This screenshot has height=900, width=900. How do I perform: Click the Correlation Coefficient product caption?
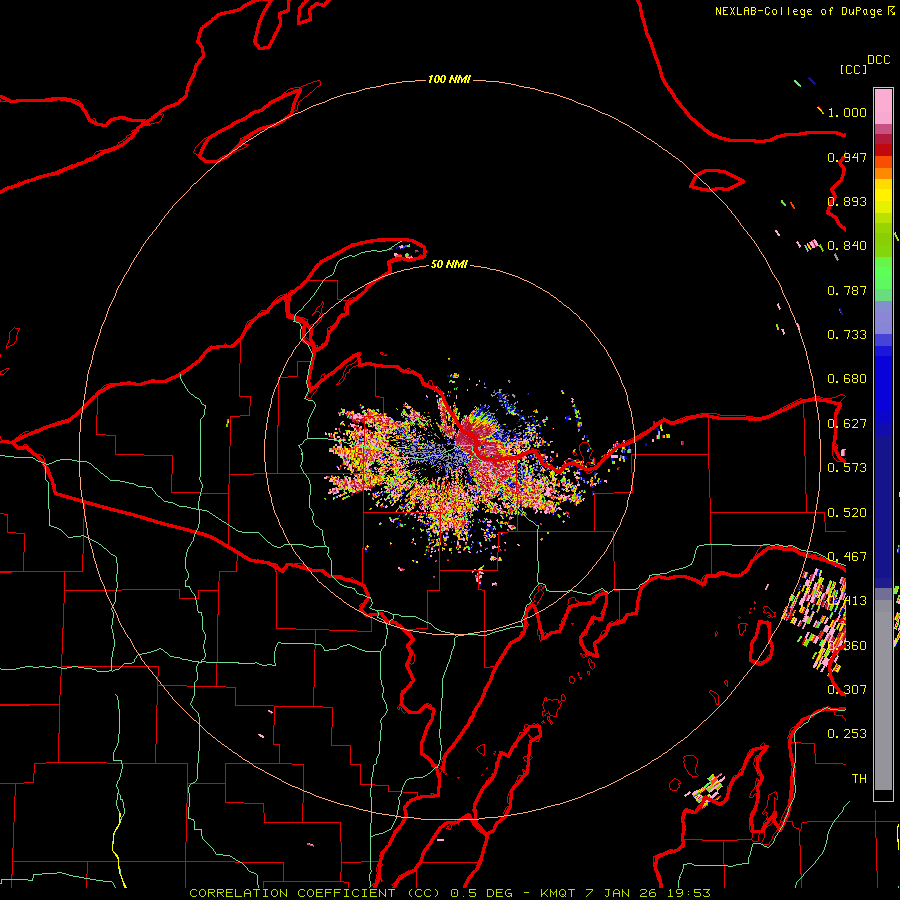pos(450,893)
